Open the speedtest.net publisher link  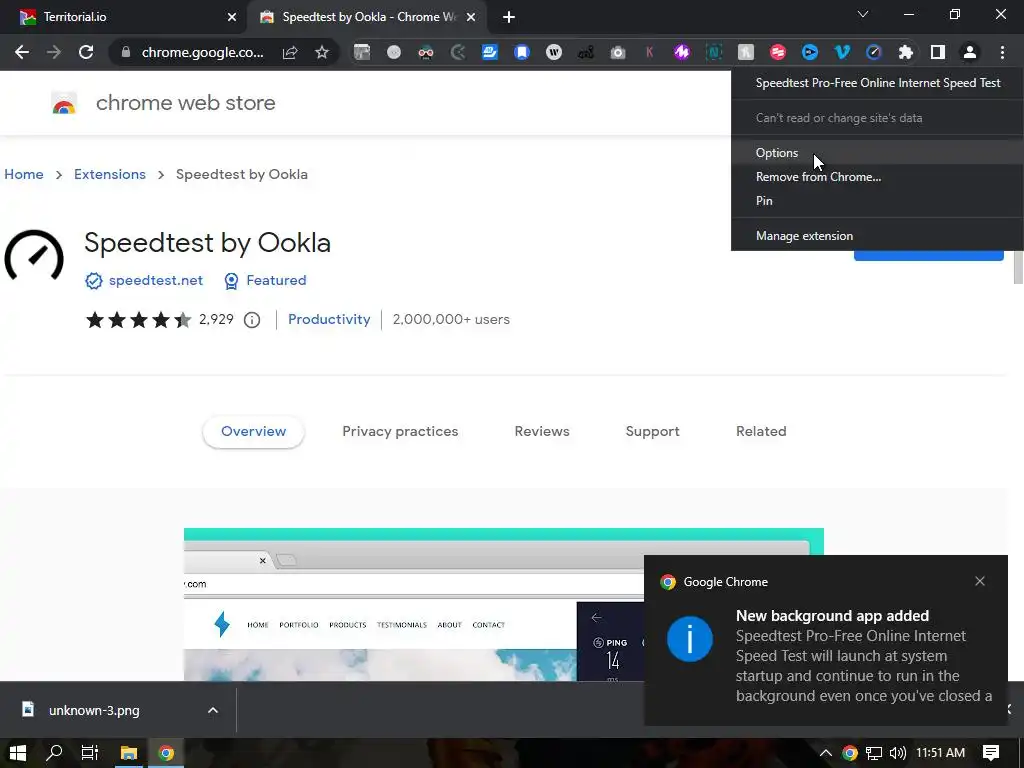[155, 281]
